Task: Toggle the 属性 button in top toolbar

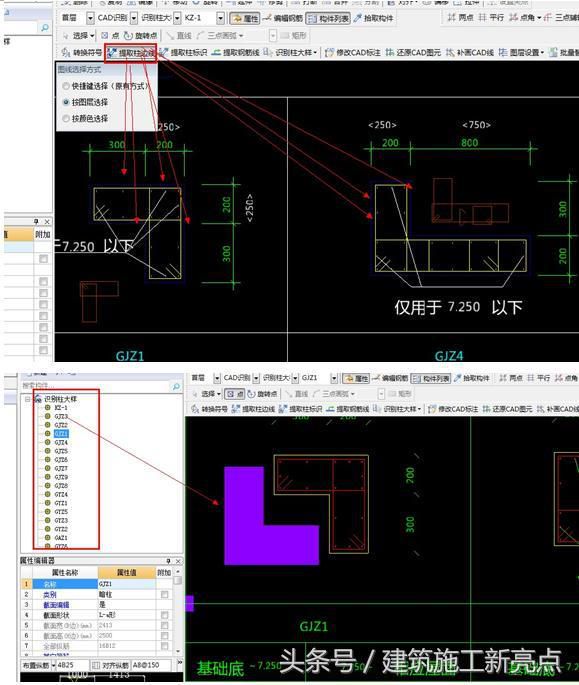Action: coord(245,18)
